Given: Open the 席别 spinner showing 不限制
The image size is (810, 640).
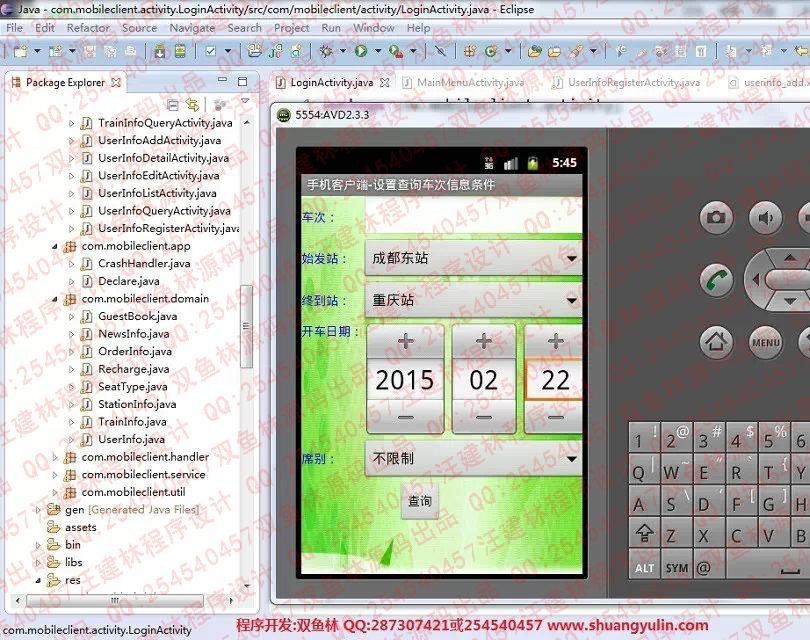Looking at the screenshot, I should (x=473, y=458).
